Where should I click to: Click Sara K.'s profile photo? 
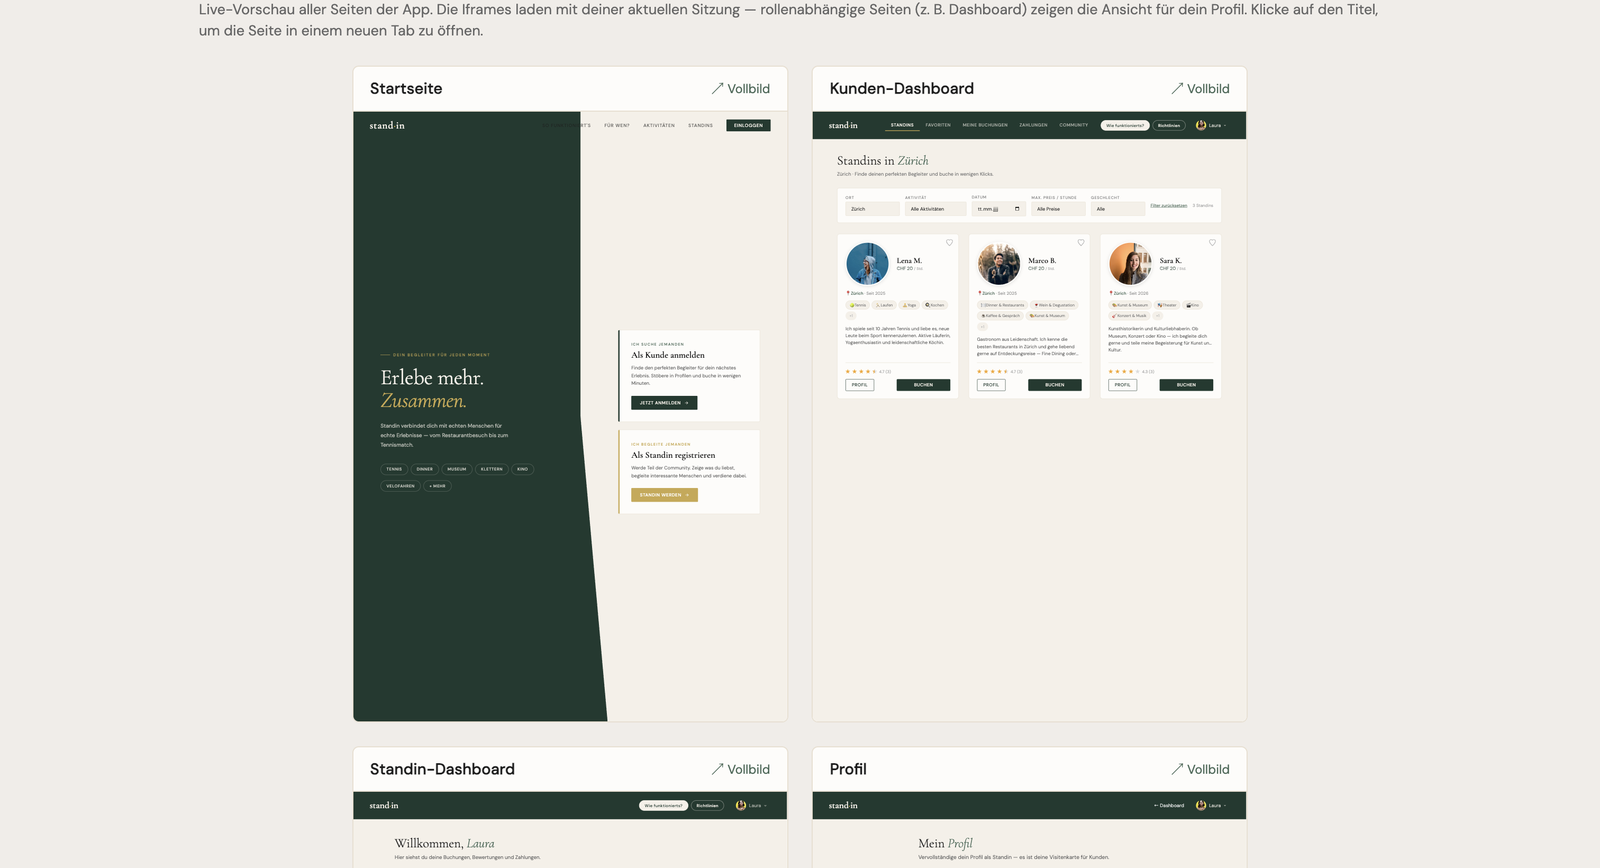coord(1131,264)
